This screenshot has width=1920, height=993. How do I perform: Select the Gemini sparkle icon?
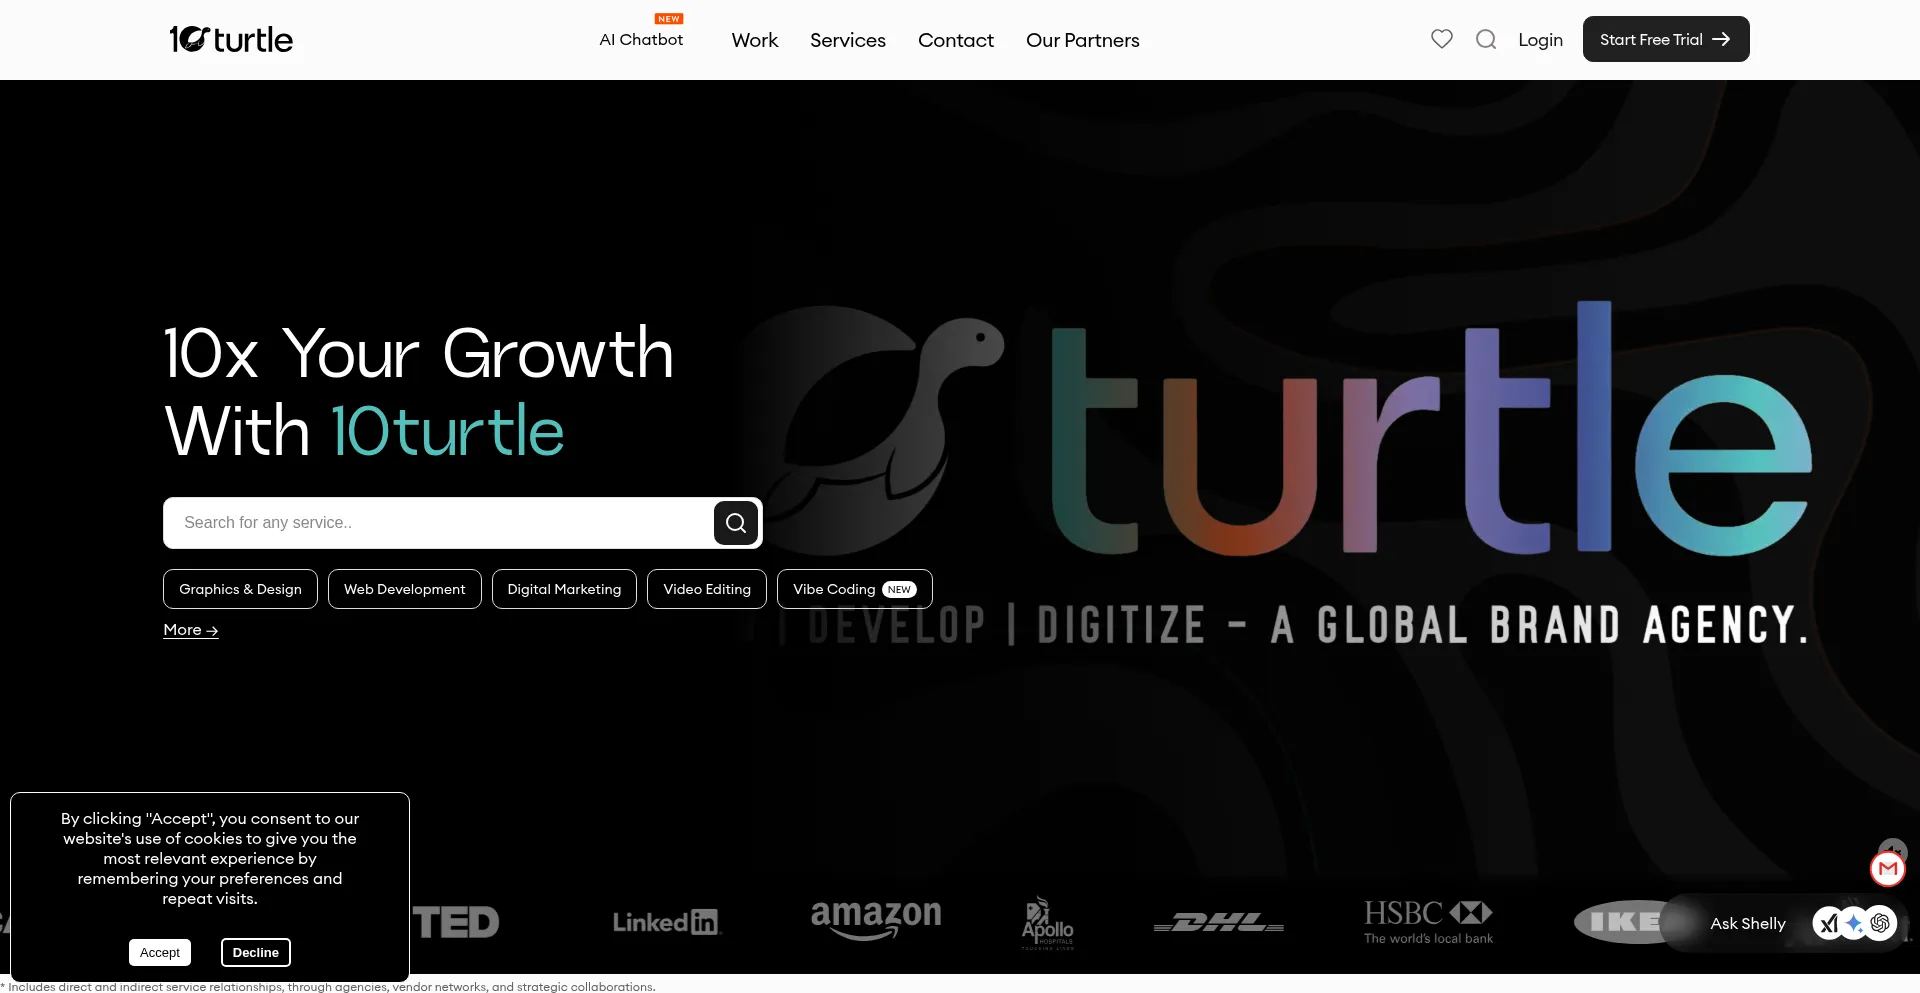tap(1855, 923)
